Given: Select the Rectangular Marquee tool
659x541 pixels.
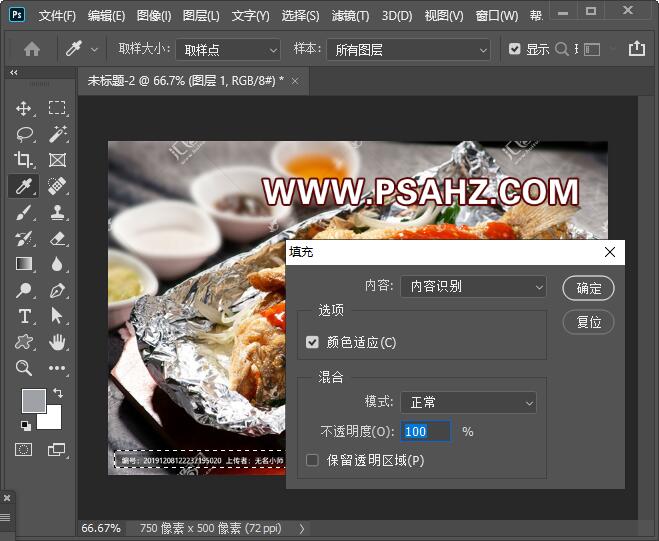Looking at the screenshot, I should pyautogui.click(x=57, y=108).
